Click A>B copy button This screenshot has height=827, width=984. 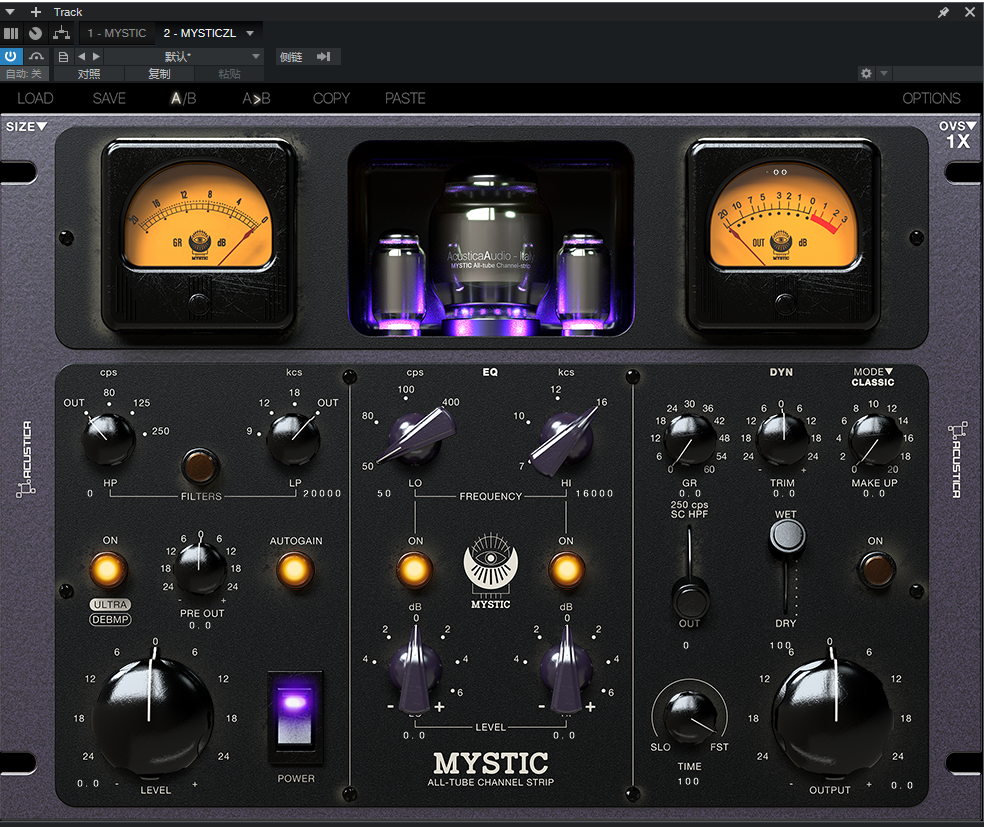click(256, 99)
